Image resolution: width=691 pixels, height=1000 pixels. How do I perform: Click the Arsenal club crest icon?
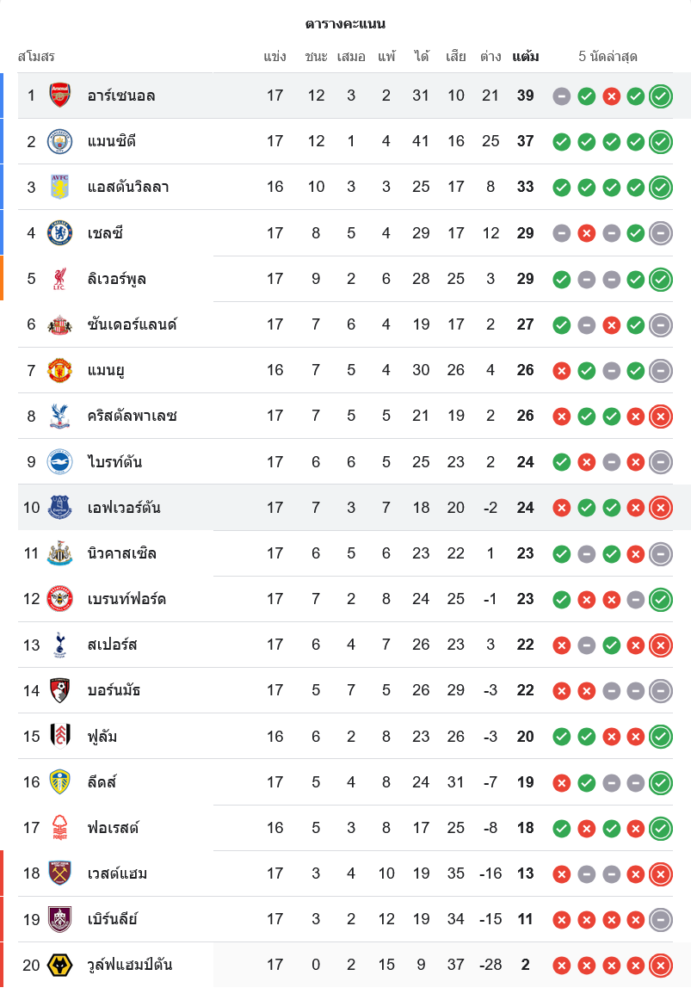point(60,96)
